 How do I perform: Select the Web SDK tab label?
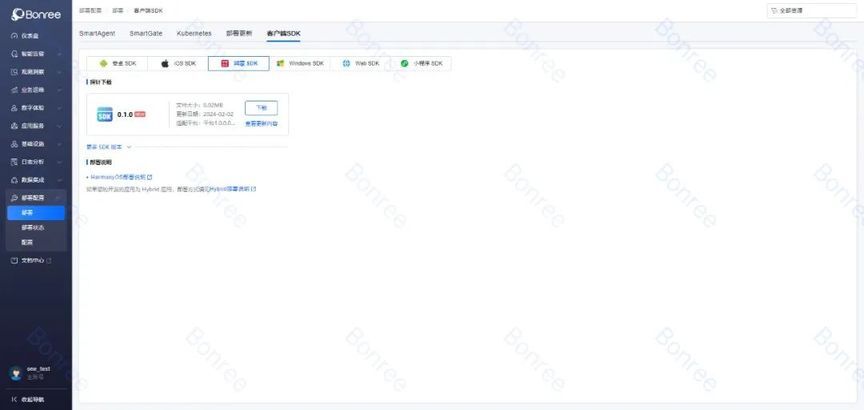point(367,63)
